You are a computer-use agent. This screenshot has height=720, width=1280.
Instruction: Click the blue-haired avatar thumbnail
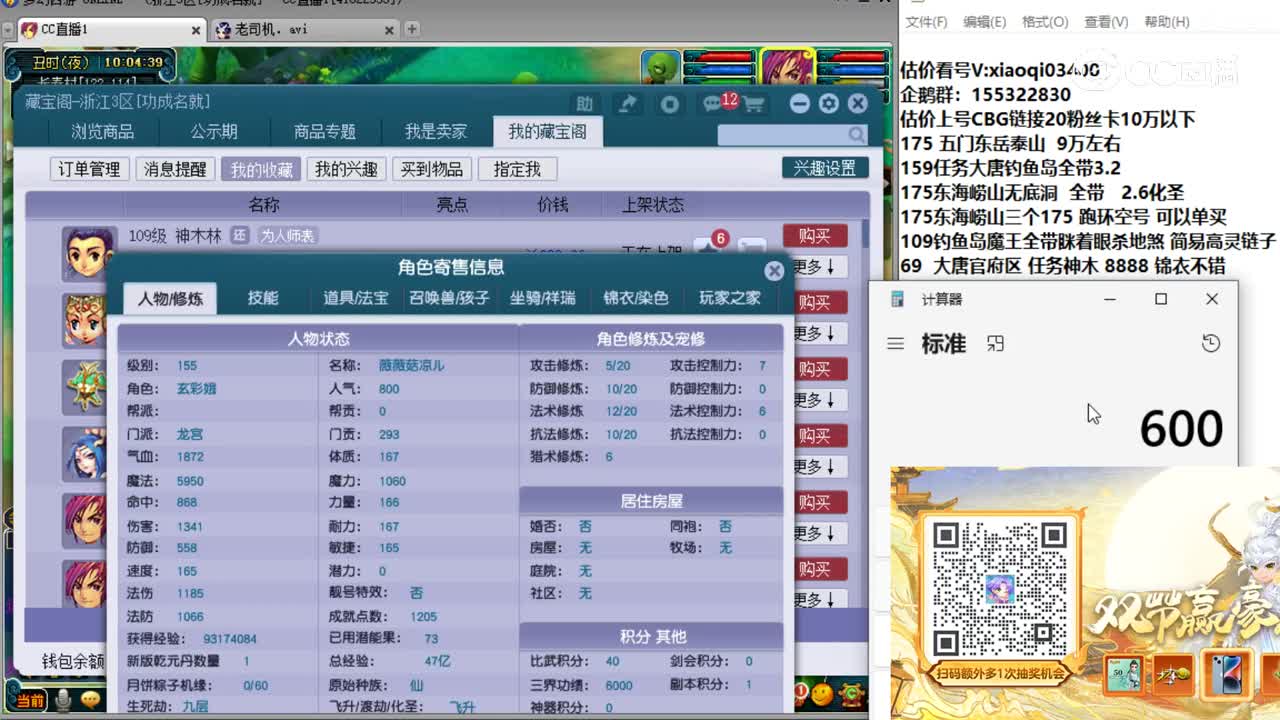click(85, 453)
